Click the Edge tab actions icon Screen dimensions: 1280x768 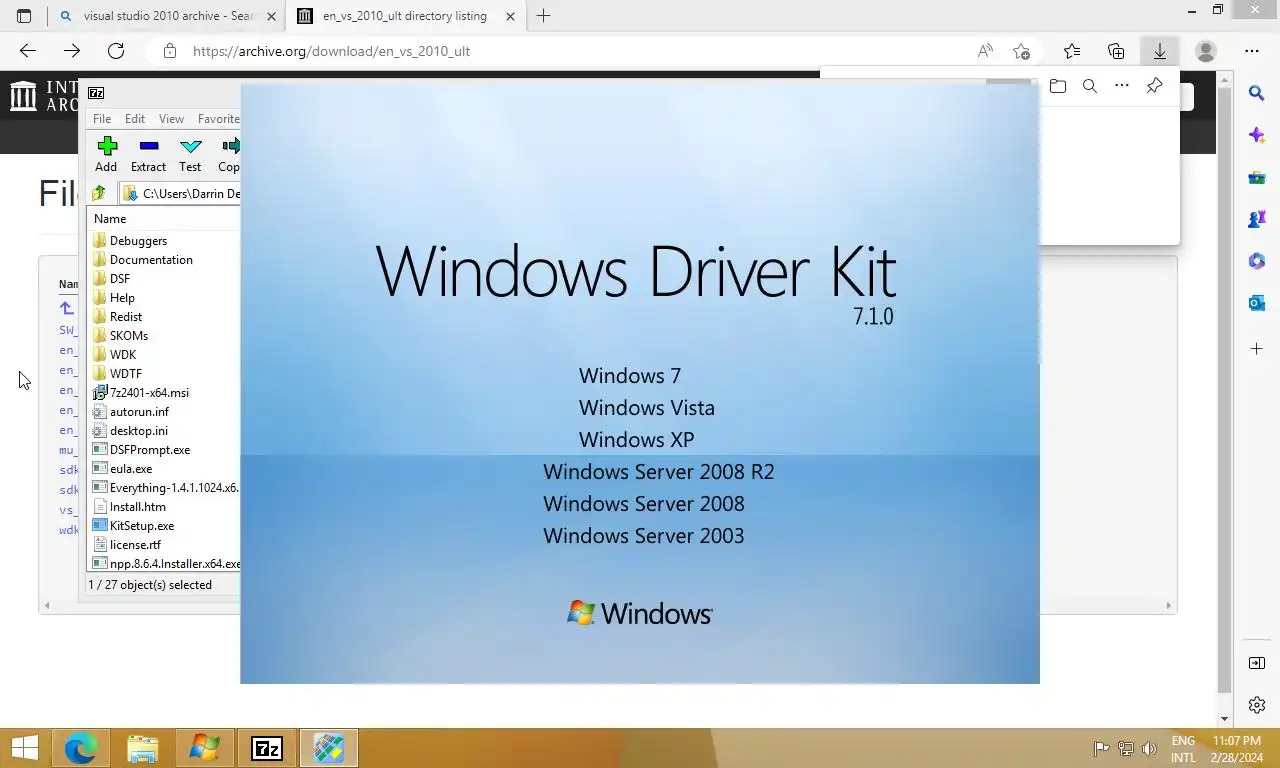(24, 16)
